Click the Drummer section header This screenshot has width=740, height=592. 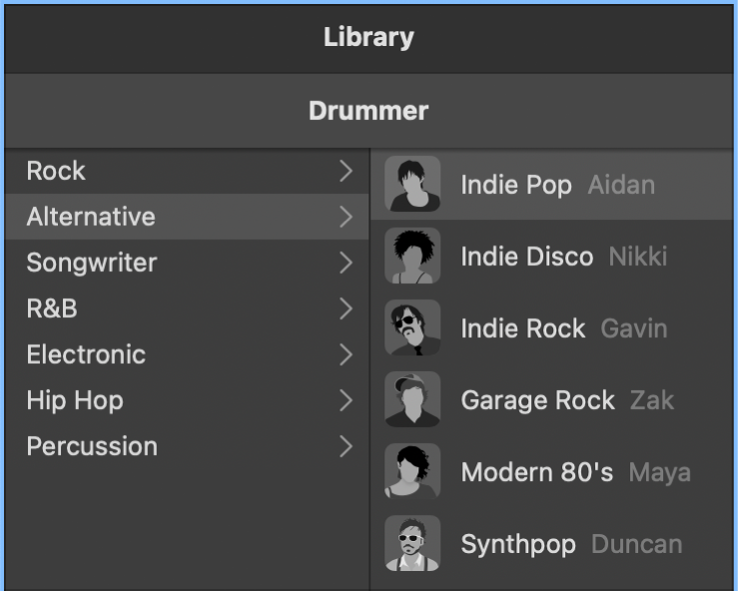[369, 111]
